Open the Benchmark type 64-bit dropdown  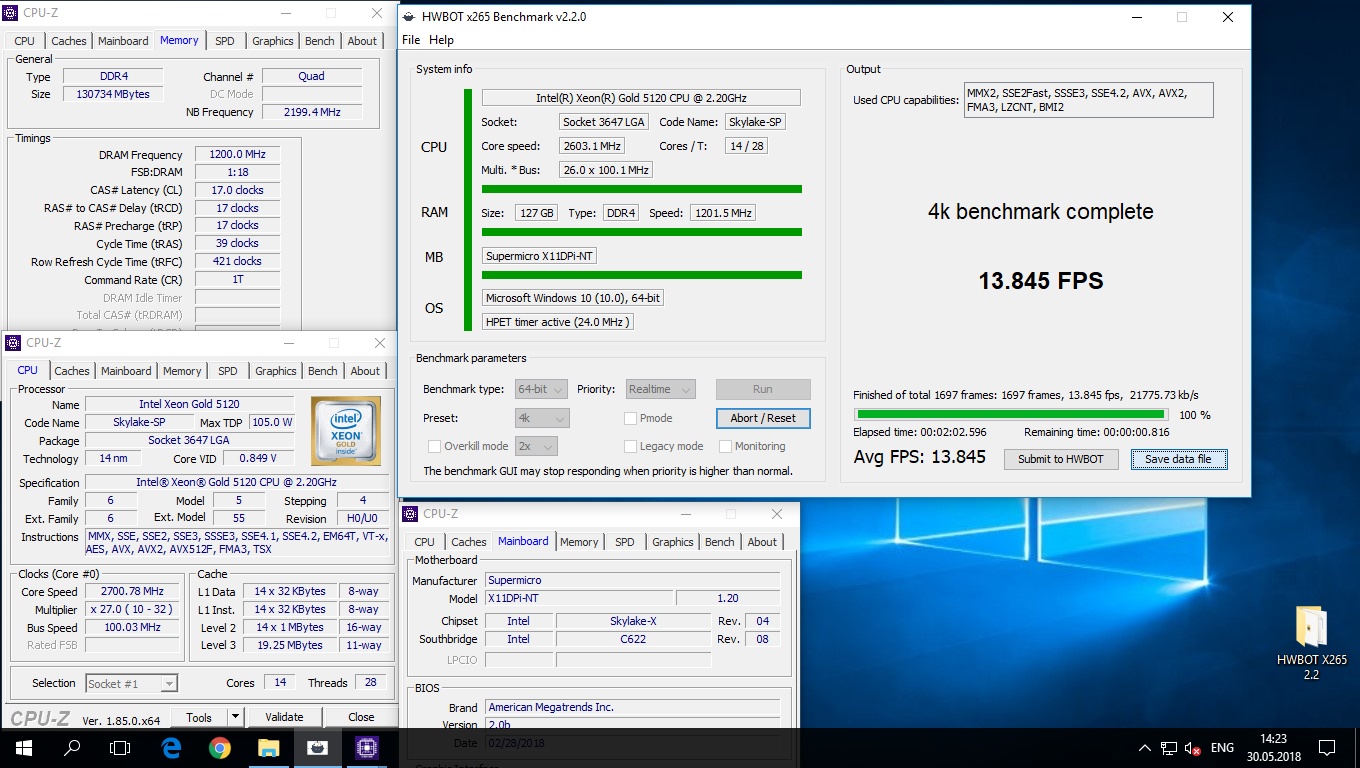(x=542, y=389)
